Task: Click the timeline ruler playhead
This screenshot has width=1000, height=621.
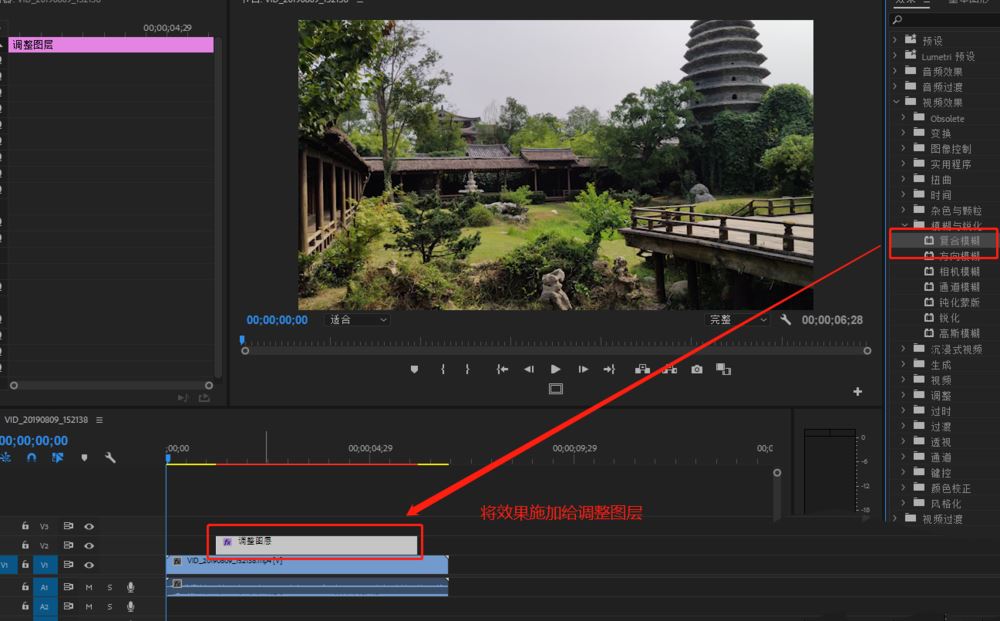Action: point(168,458)
